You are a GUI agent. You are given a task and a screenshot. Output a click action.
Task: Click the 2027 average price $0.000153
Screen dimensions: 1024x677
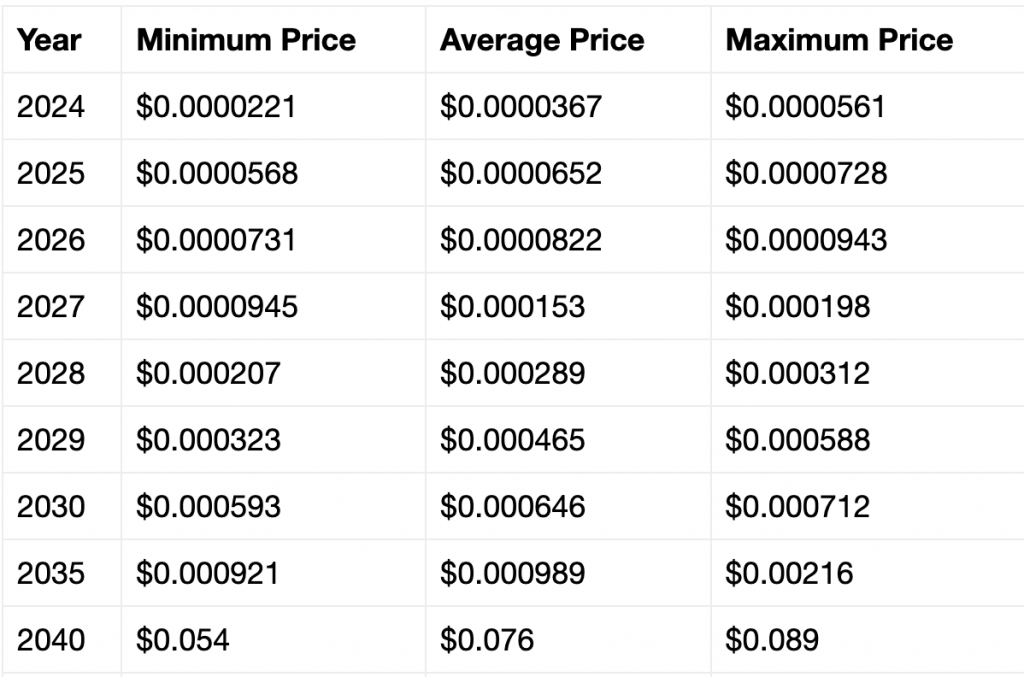pos(512,306)
